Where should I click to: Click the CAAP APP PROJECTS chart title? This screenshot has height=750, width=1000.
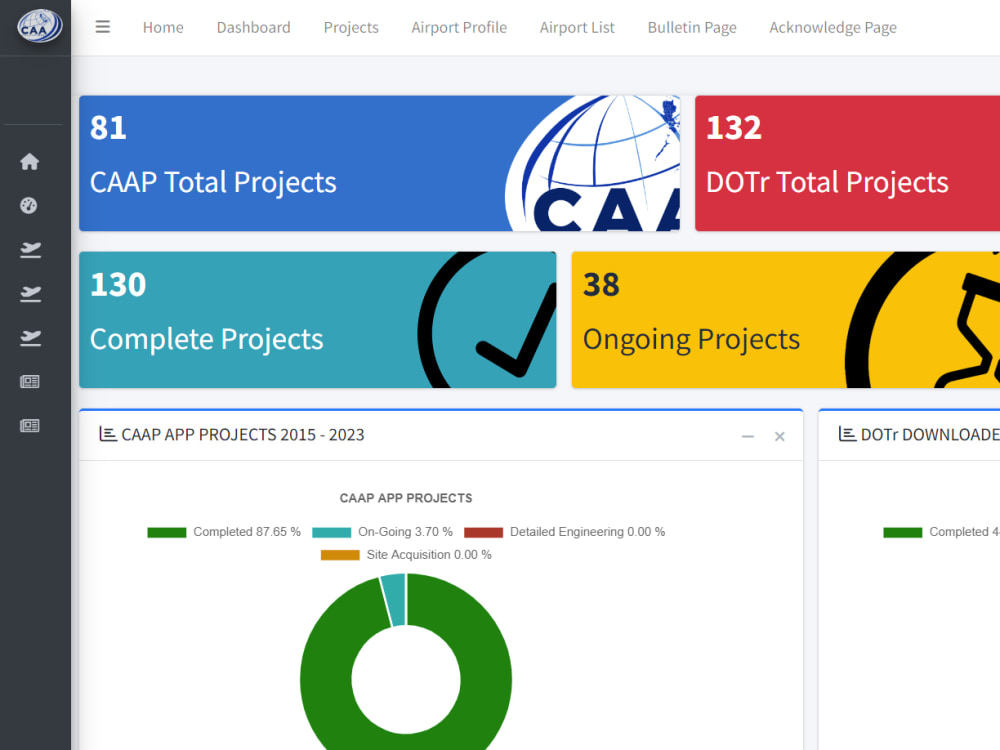tap(406, 498)
